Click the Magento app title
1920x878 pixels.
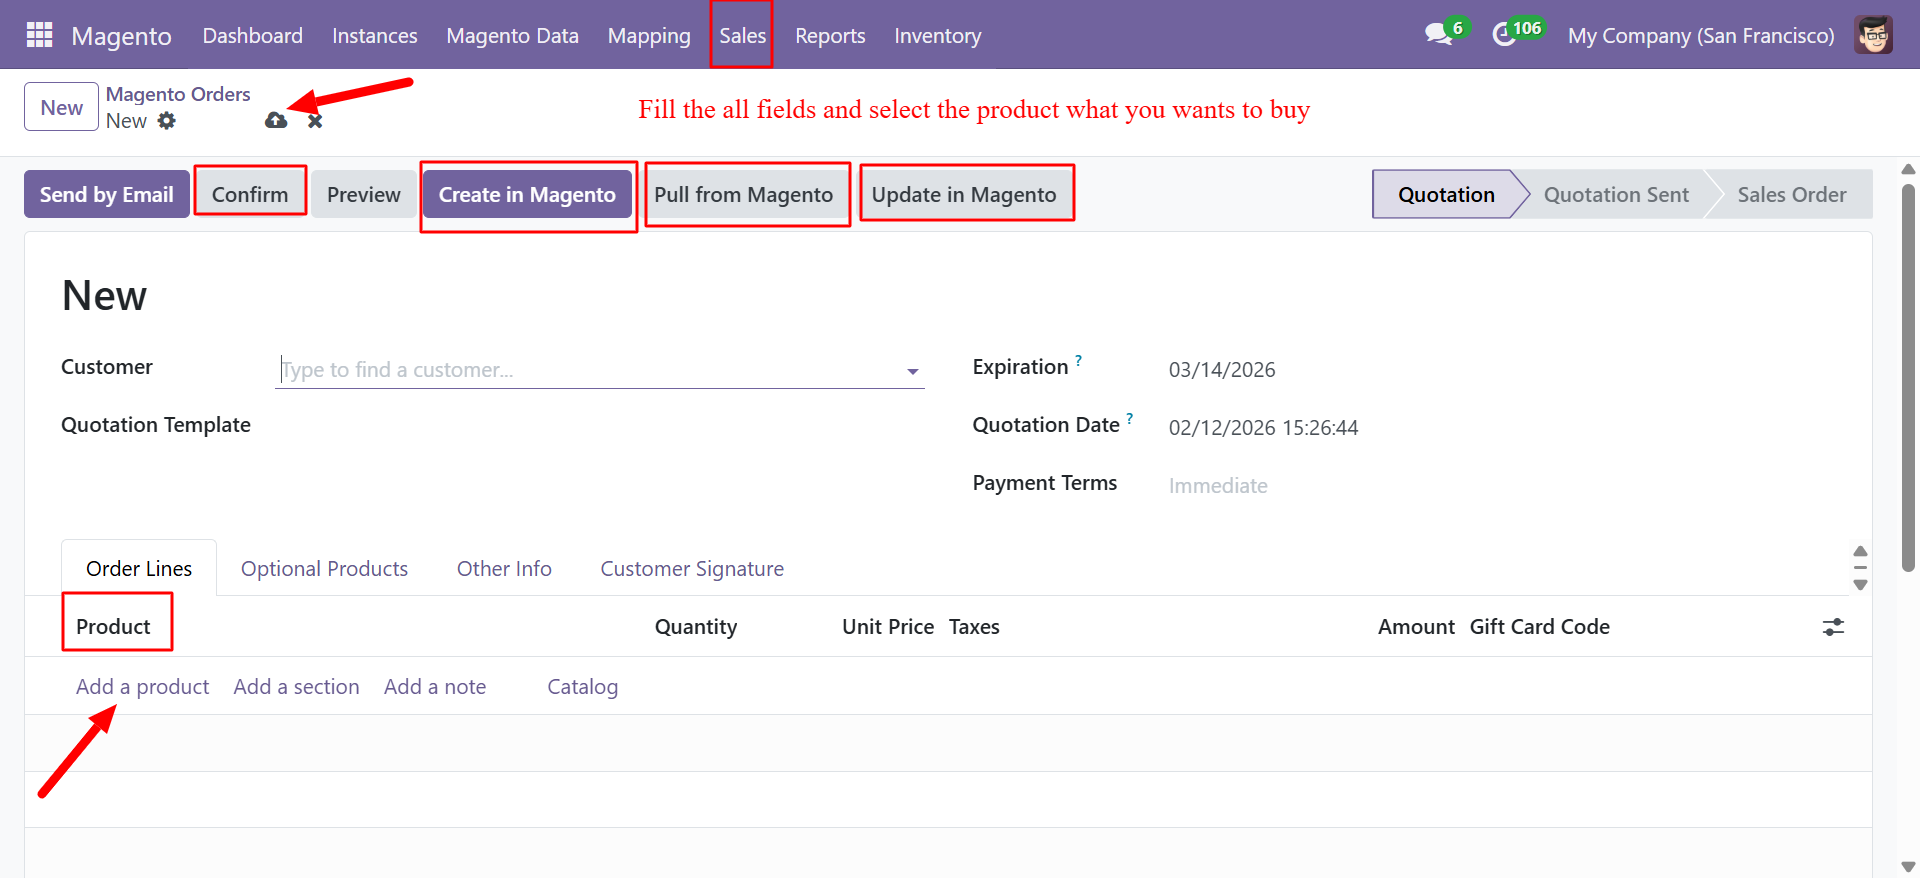122,36
